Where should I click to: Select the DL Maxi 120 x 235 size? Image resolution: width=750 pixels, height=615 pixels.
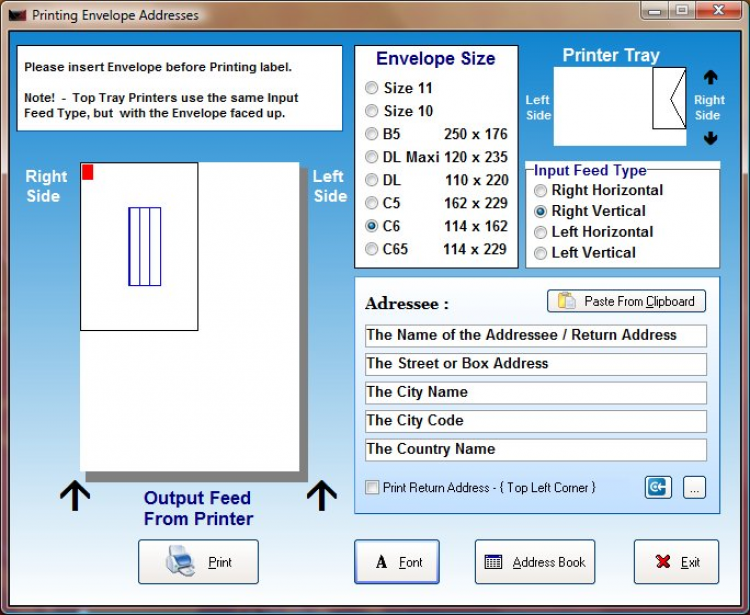(x=372, y=157)
